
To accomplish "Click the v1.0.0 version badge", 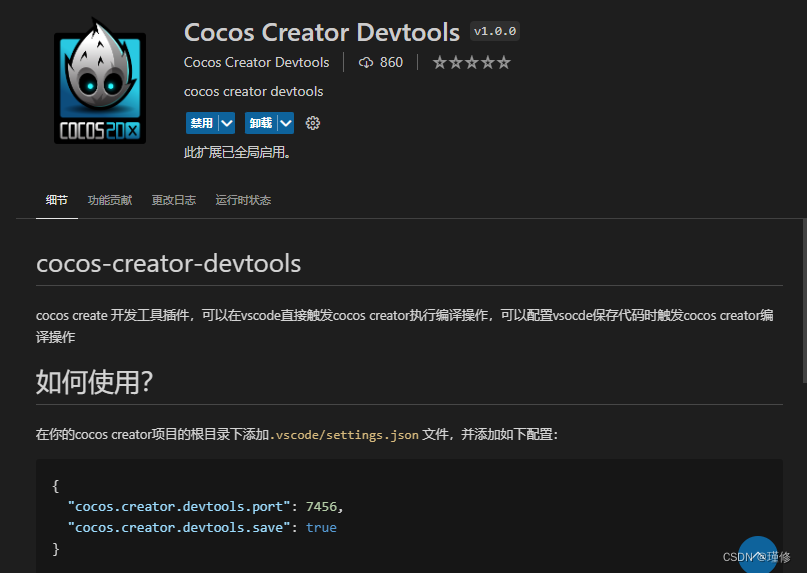I will [495, 31].
